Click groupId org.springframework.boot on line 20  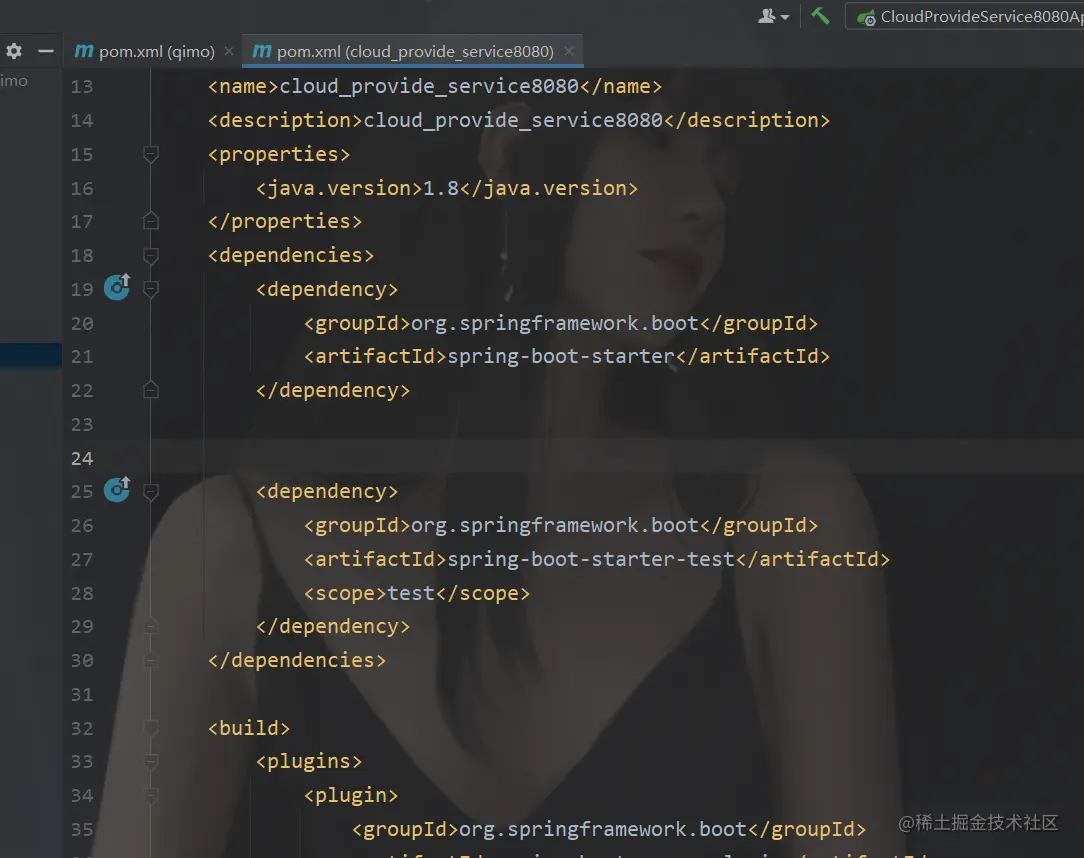(554, 324)
